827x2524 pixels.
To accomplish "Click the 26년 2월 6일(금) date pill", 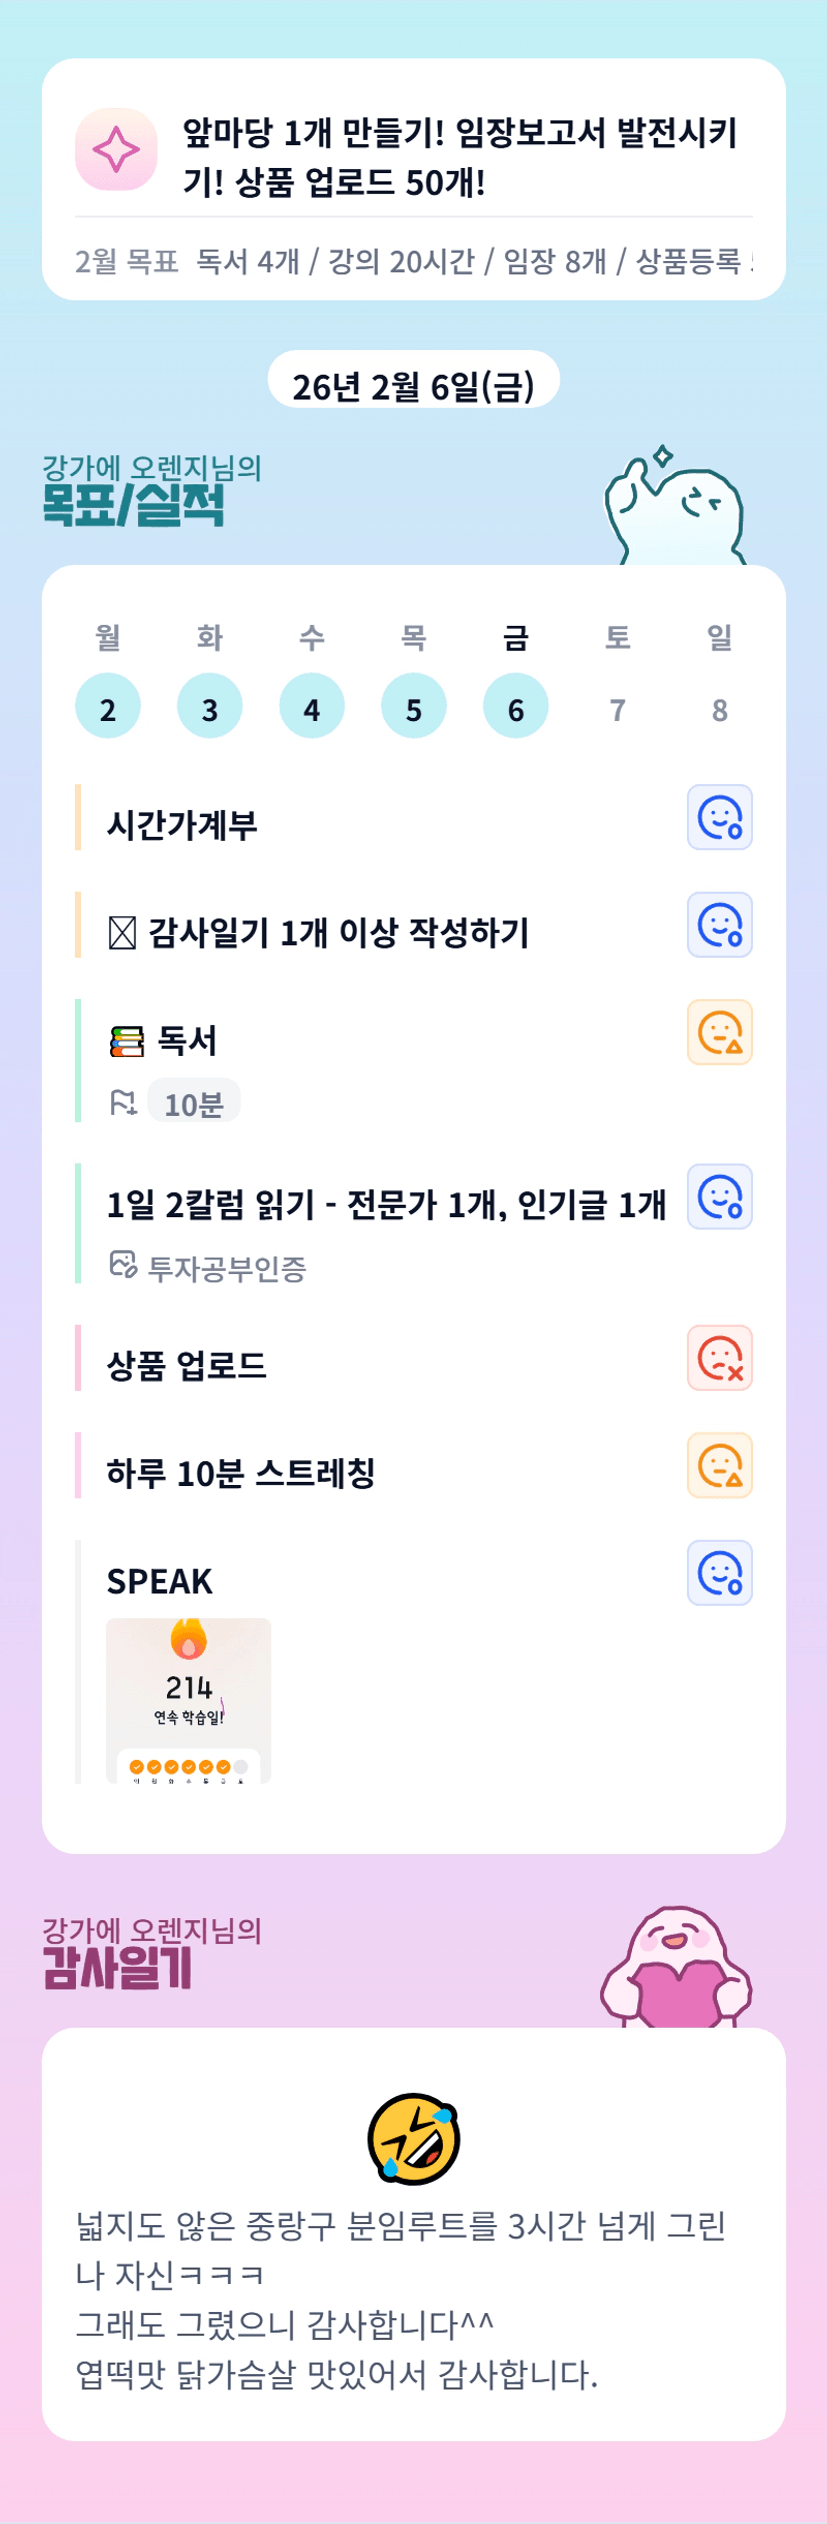I will (x=413, y=384).
